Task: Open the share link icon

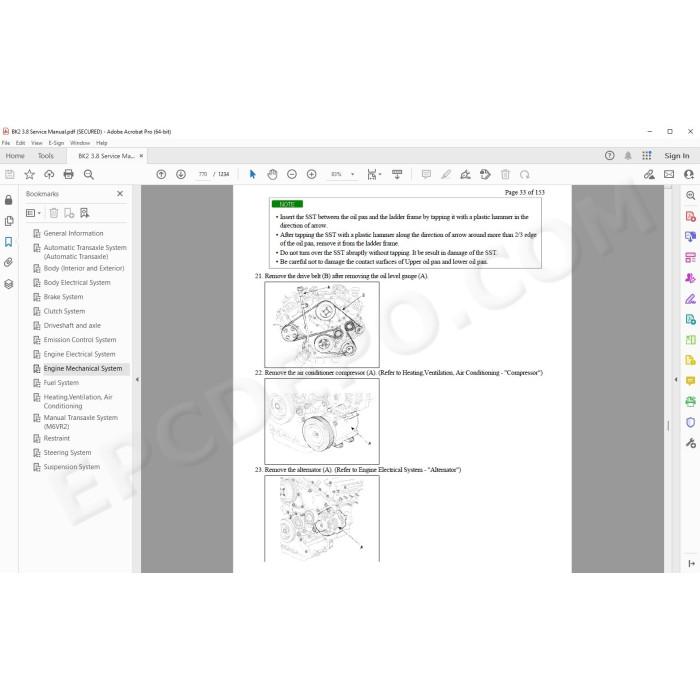Action: [x=649, y=175]
